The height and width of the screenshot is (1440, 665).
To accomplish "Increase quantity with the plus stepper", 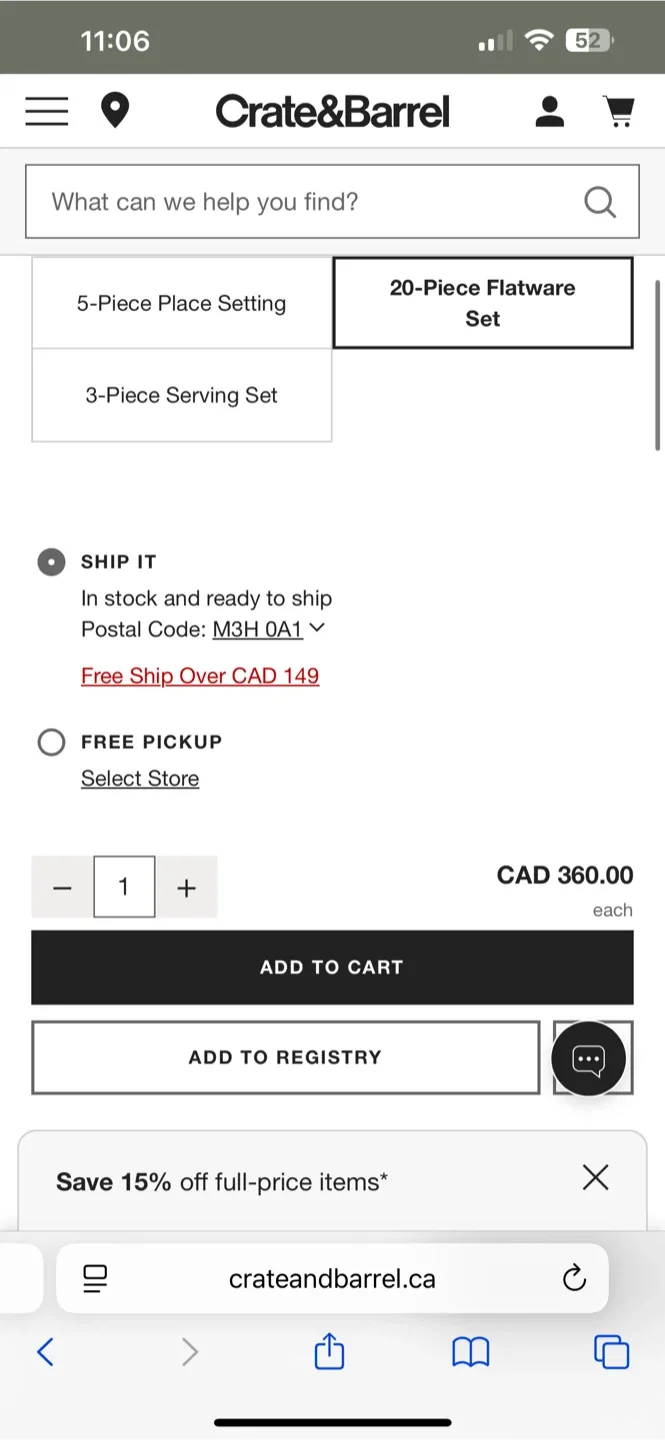I will pyautogui.click(x=186, y=887).
